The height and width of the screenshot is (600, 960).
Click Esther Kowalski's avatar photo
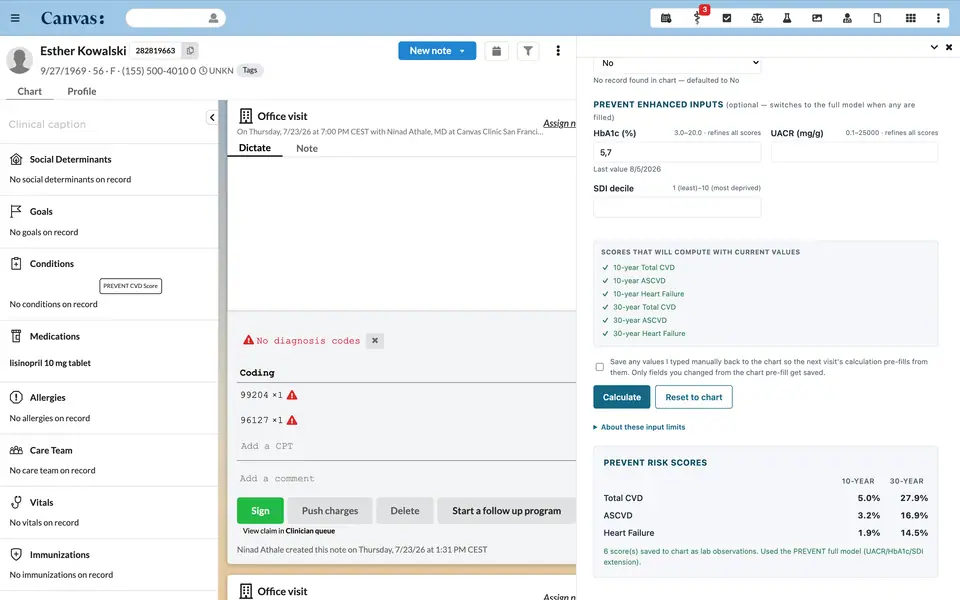[19, 60]
